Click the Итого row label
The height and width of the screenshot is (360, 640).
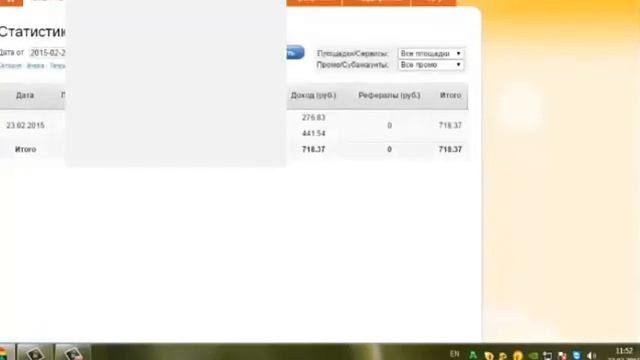click(x=26, y=149)
